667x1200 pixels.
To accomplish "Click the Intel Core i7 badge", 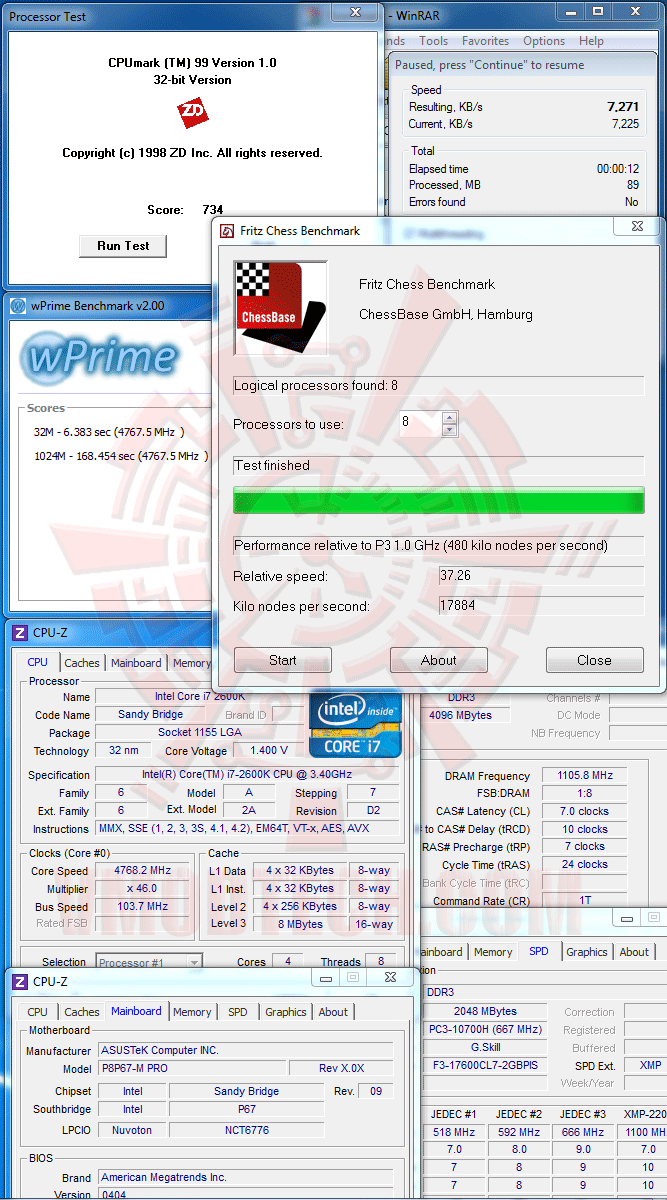I will click(355, 723).
